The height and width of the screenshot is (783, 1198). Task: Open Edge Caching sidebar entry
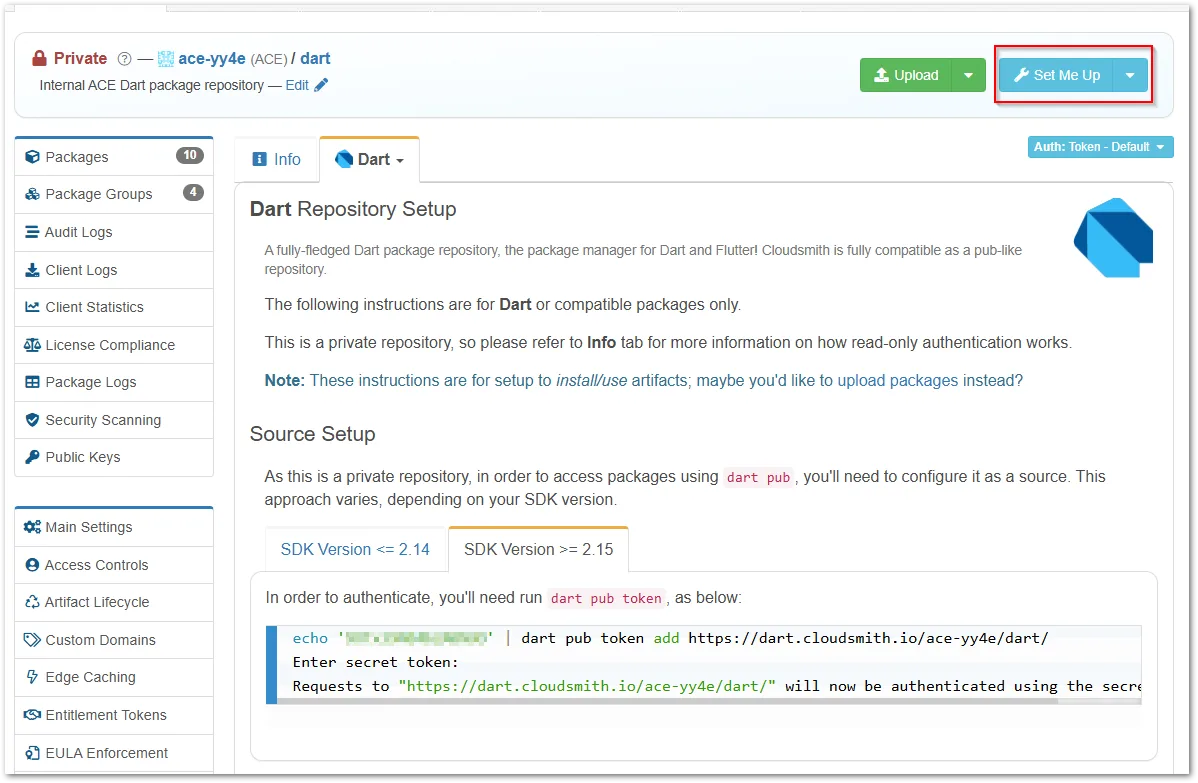[x=114, y=677]
